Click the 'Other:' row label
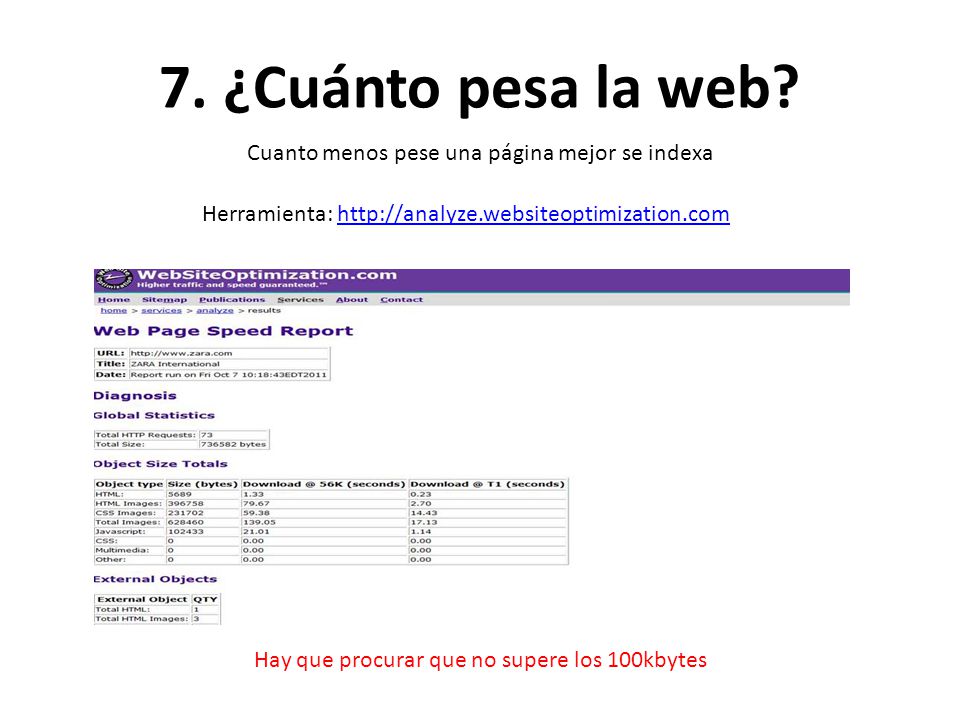This screenshot has height=720, width=960. 111,560
